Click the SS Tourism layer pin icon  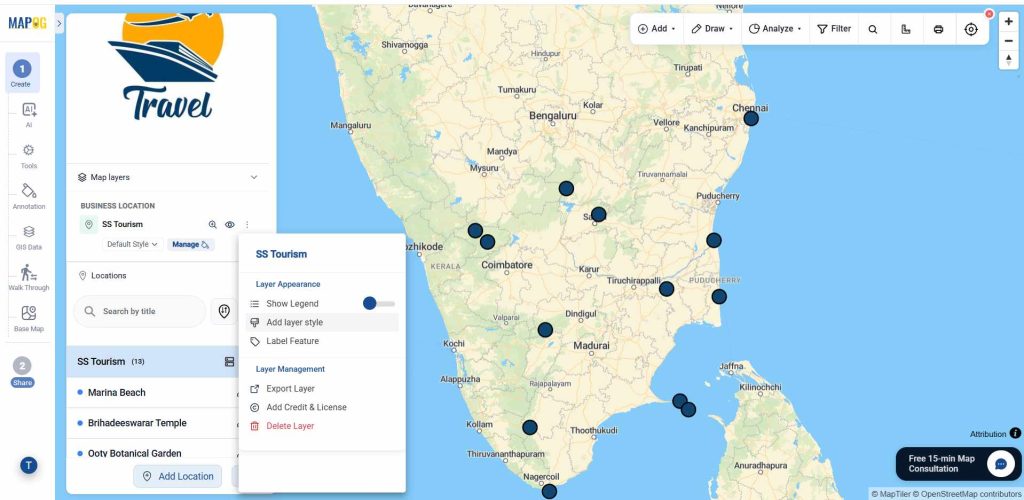click(x=88, y=225)
